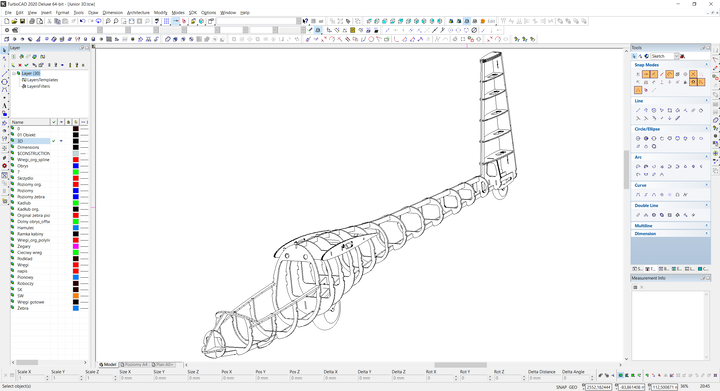
Task: Collapse the Circle/Ellipse section
Action: pyautogui.click(x=707, y=129)
